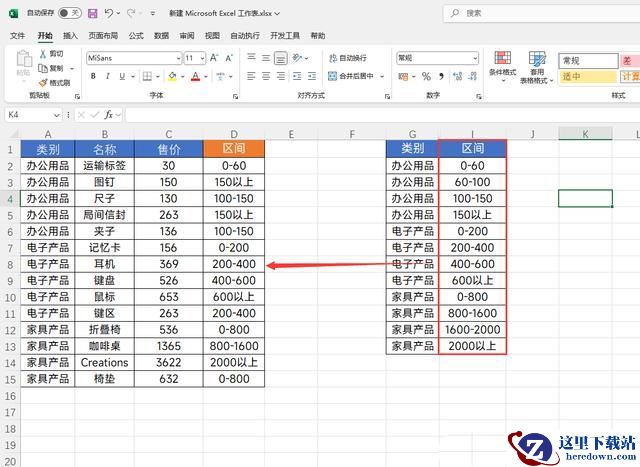640x467 pixels.
Task: Click the Copy (复制) button
Action: (52, 69)
